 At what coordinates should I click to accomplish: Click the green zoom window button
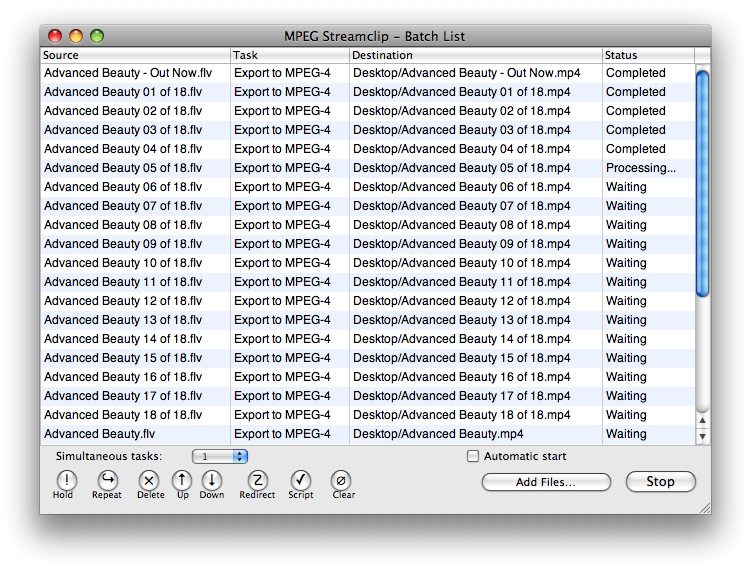(97, 36)
